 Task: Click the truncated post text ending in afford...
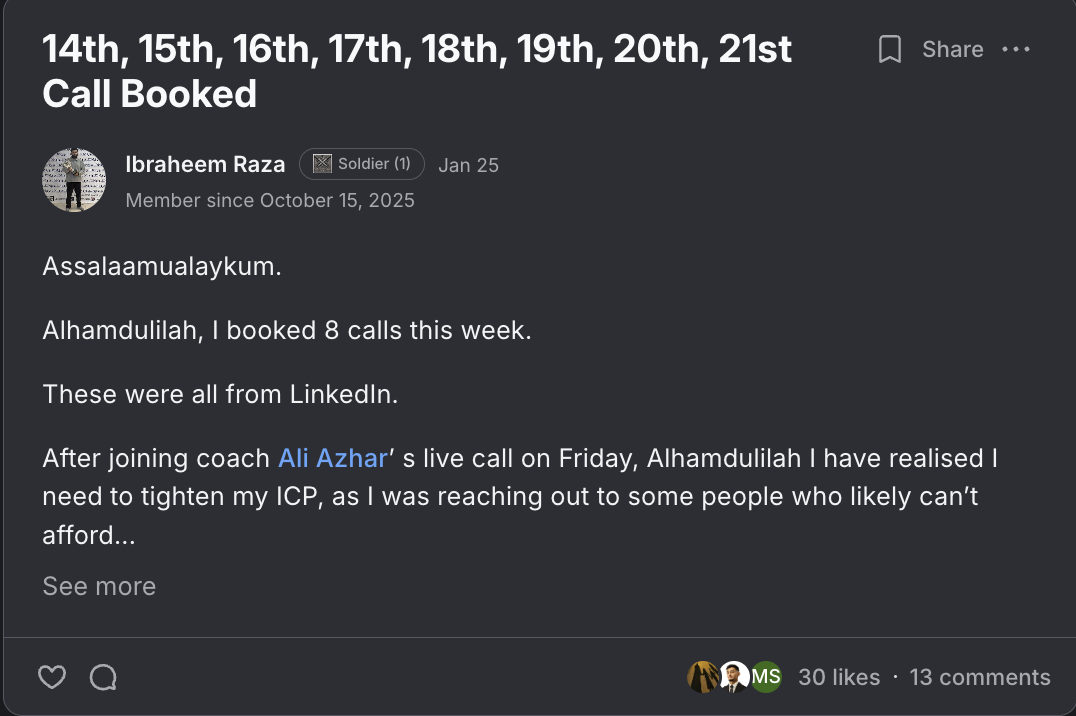[520, 496]
